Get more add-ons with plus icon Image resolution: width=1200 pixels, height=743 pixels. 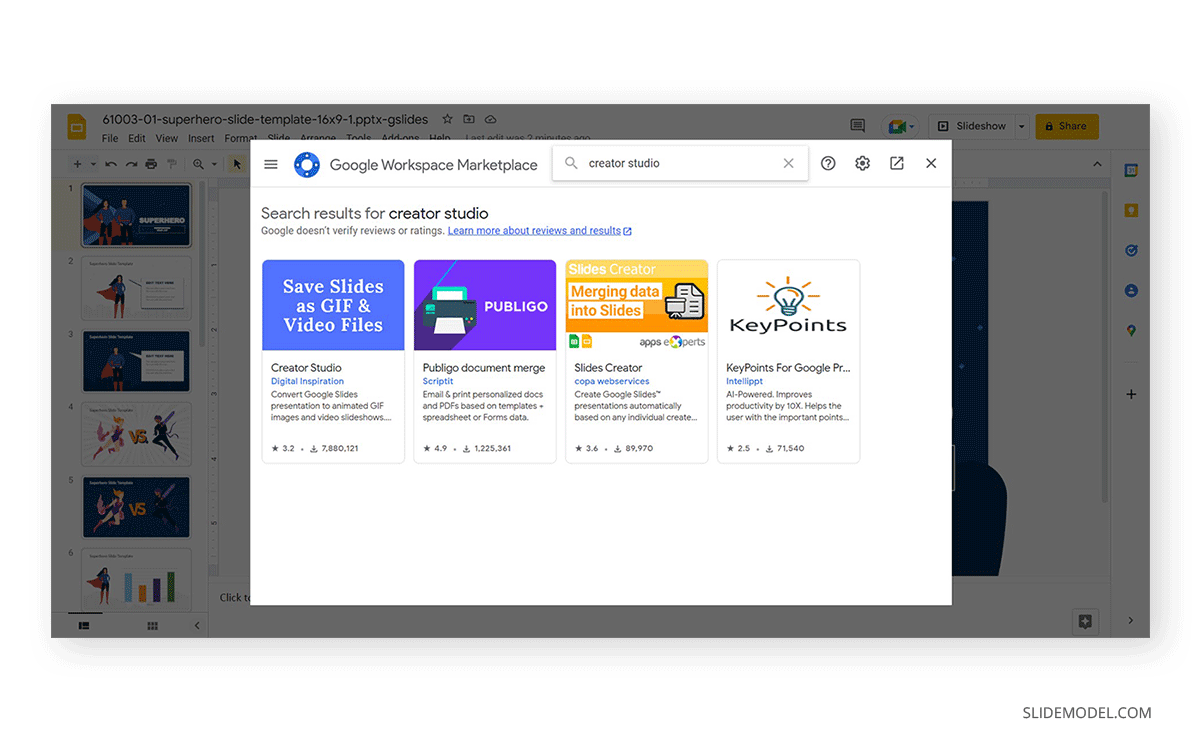click(x=1131, y=394)
